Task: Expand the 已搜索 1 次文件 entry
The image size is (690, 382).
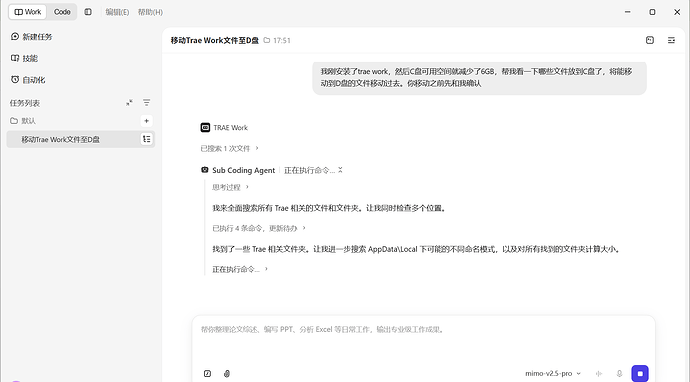Action: pyautogui.click(x=229, y=148)
